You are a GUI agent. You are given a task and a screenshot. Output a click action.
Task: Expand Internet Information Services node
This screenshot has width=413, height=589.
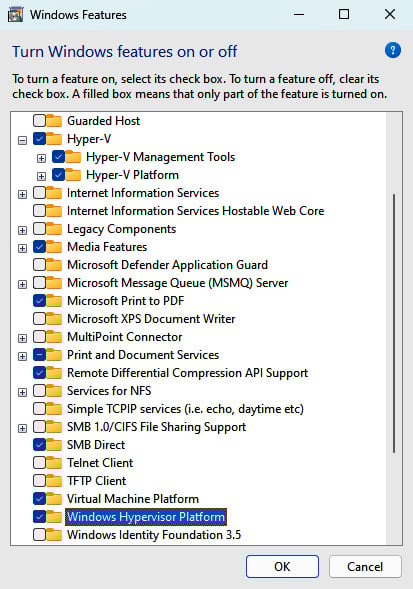coord(23,194)
